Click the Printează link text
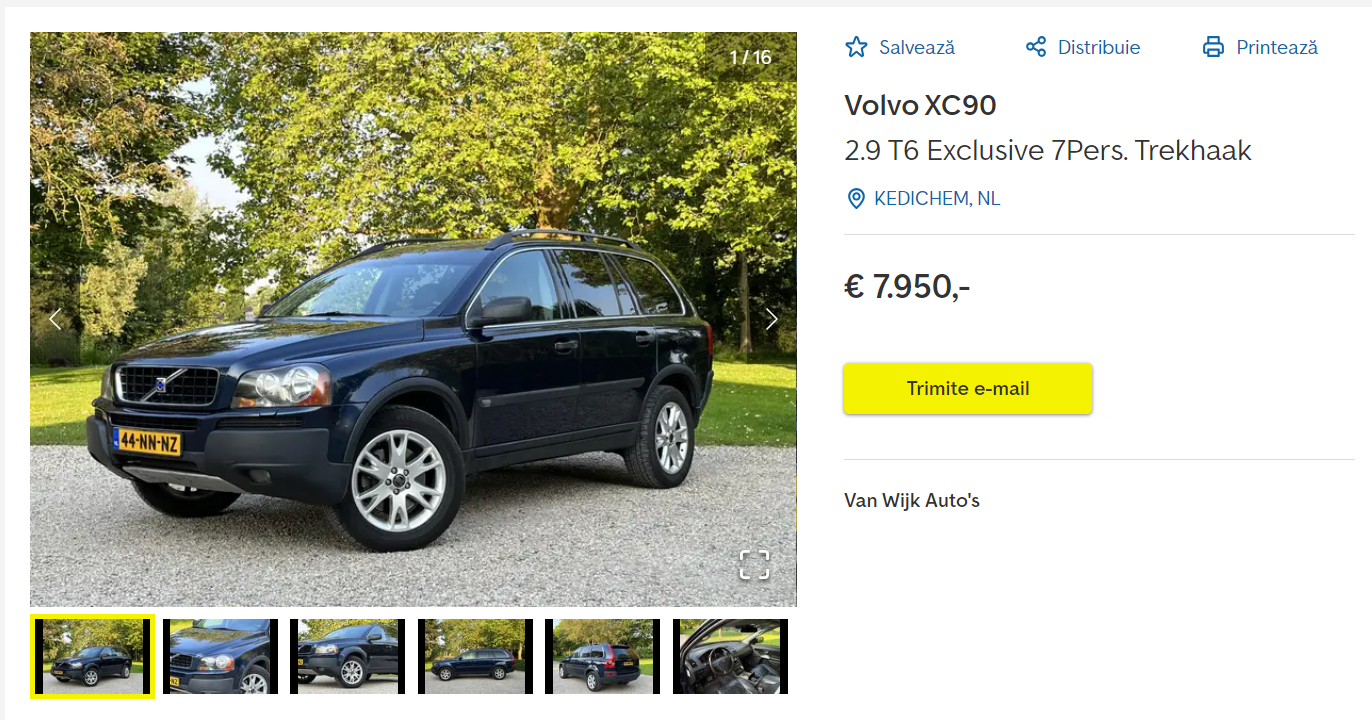 [1277, 47]
